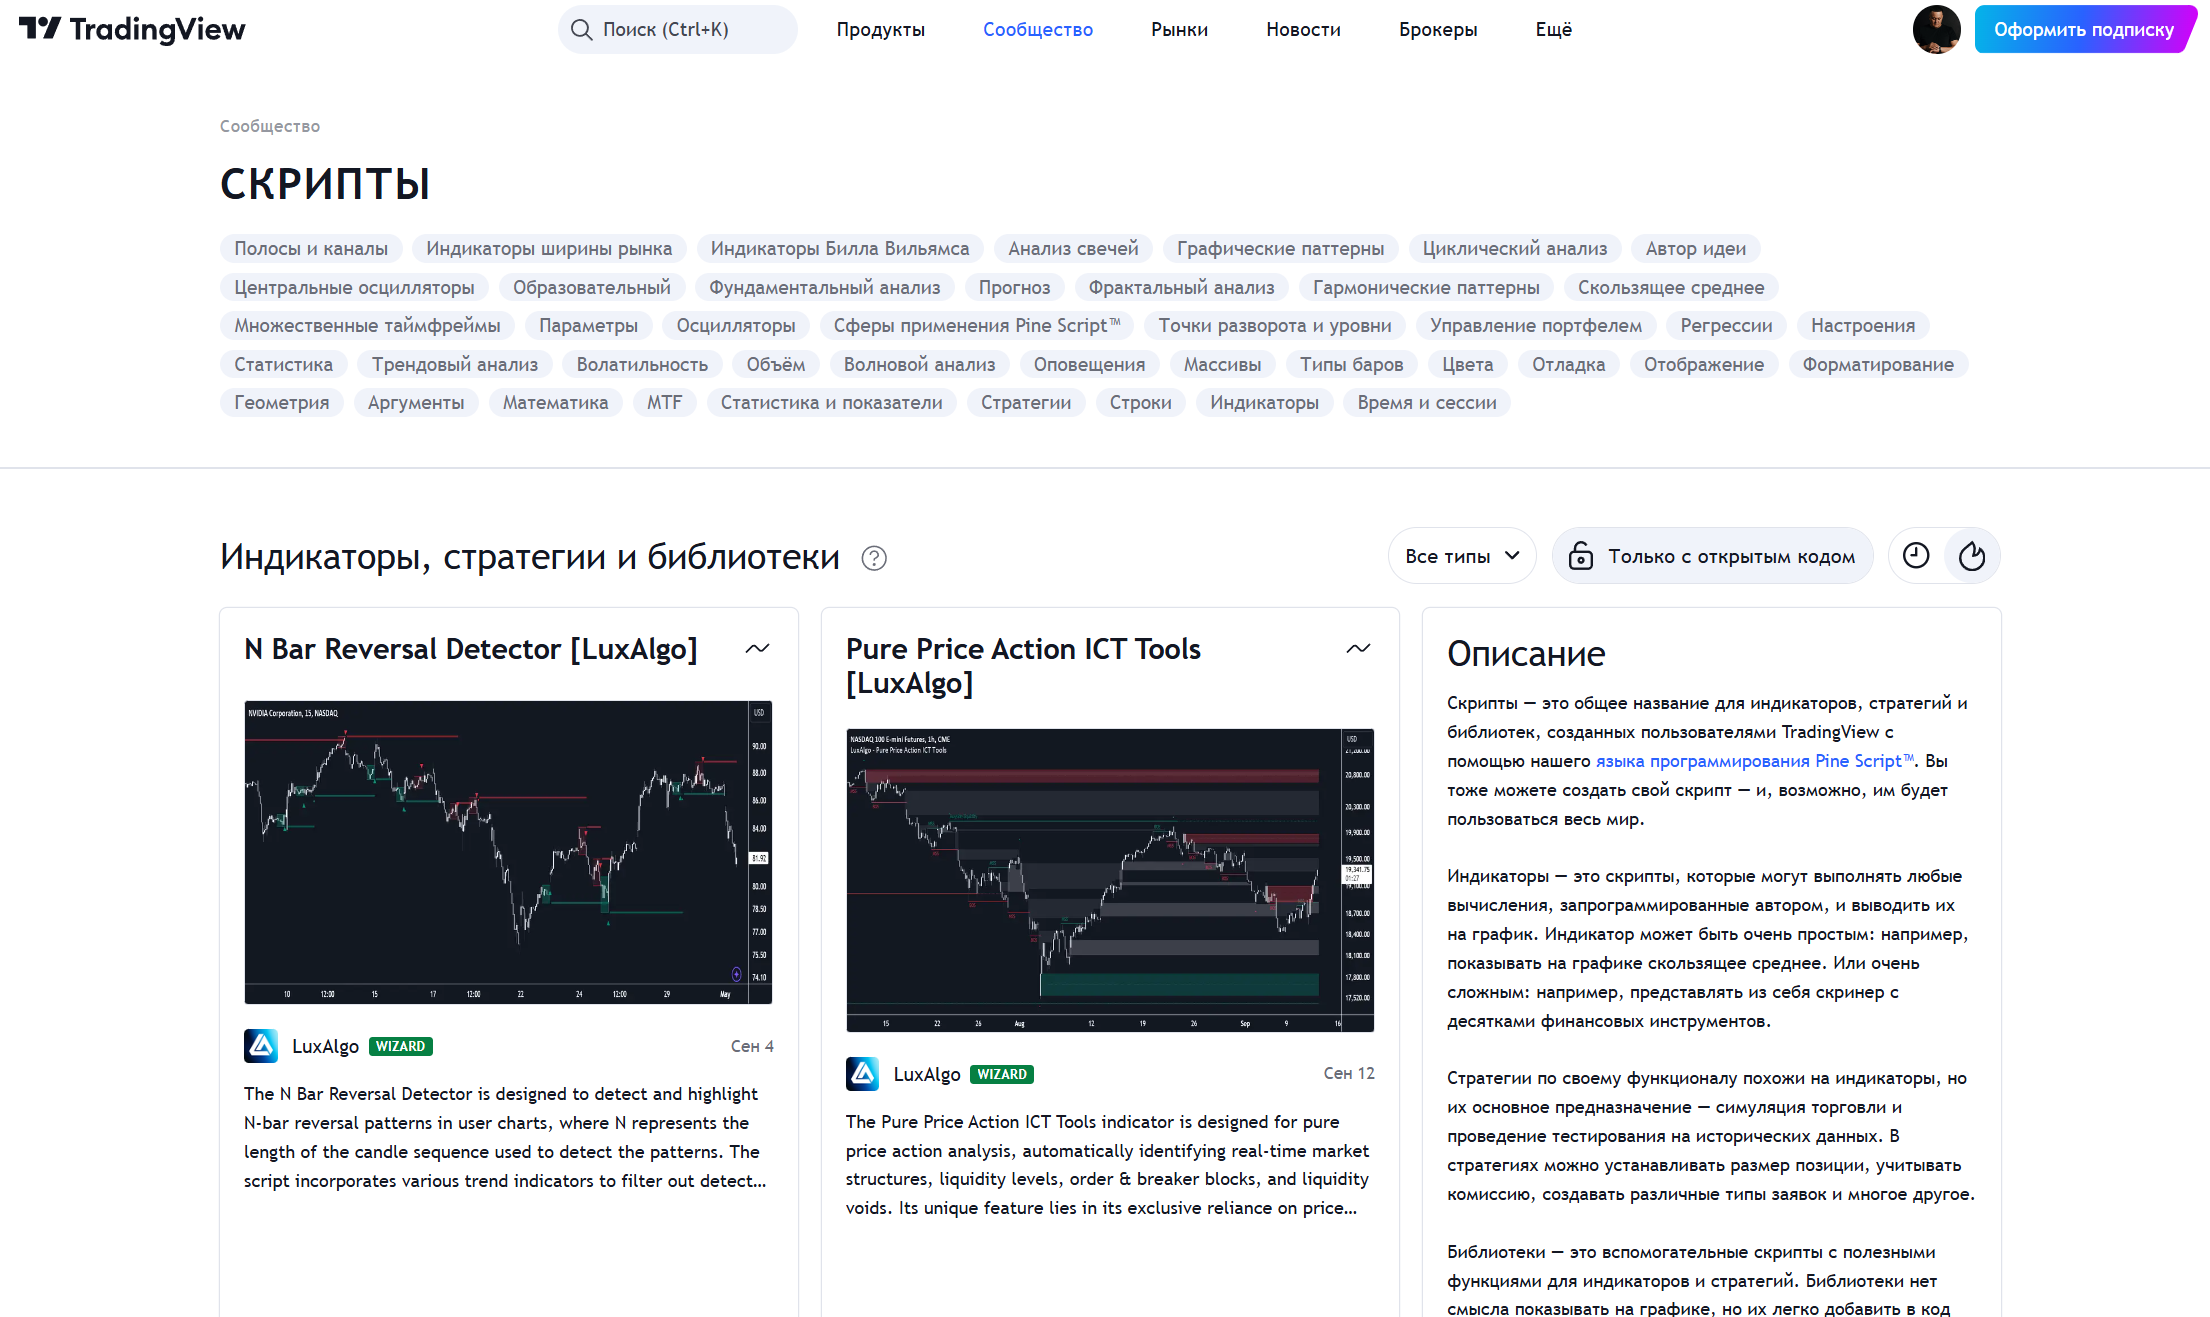The image size is (2210, 1317).
Task: Click the Сообщество breadcrumb link
Action: click(x=270, y=126)
